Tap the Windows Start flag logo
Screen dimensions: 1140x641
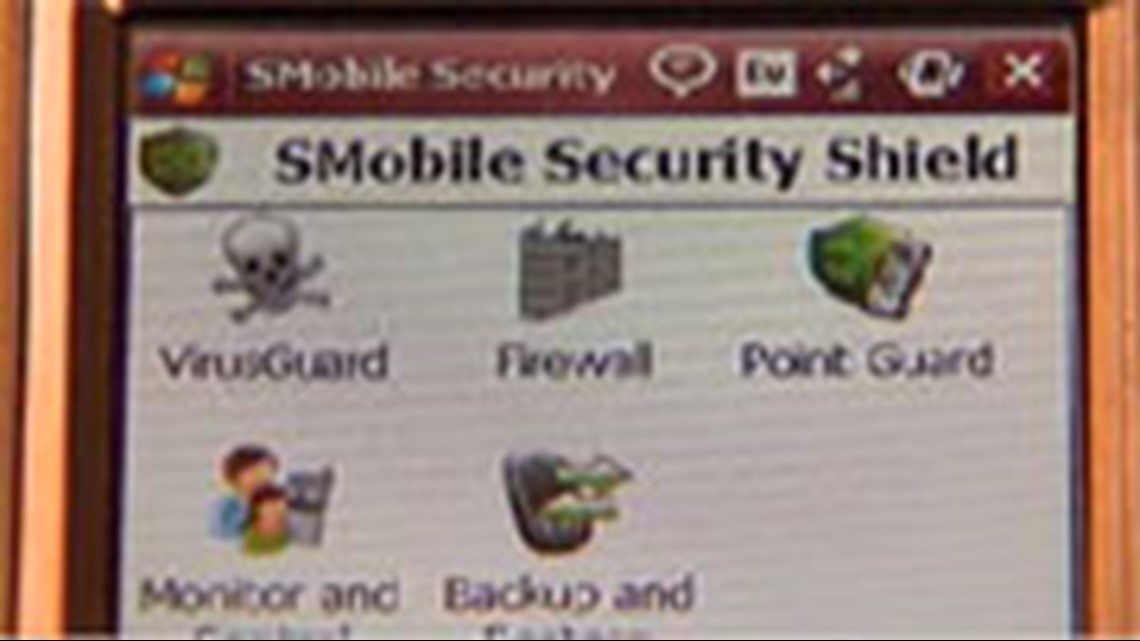pos(178,76)
